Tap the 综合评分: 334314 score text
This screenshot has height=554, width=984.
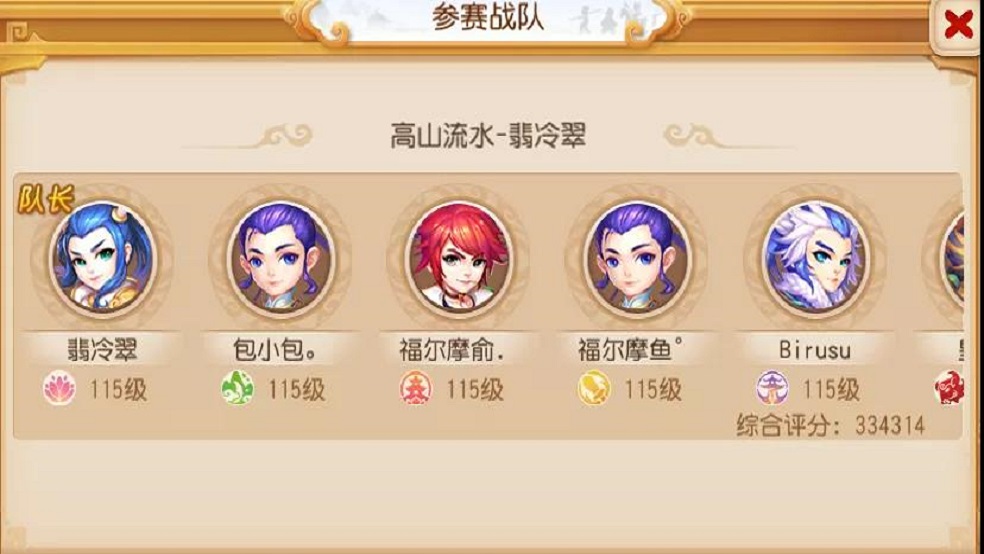[x=830, y=425]
